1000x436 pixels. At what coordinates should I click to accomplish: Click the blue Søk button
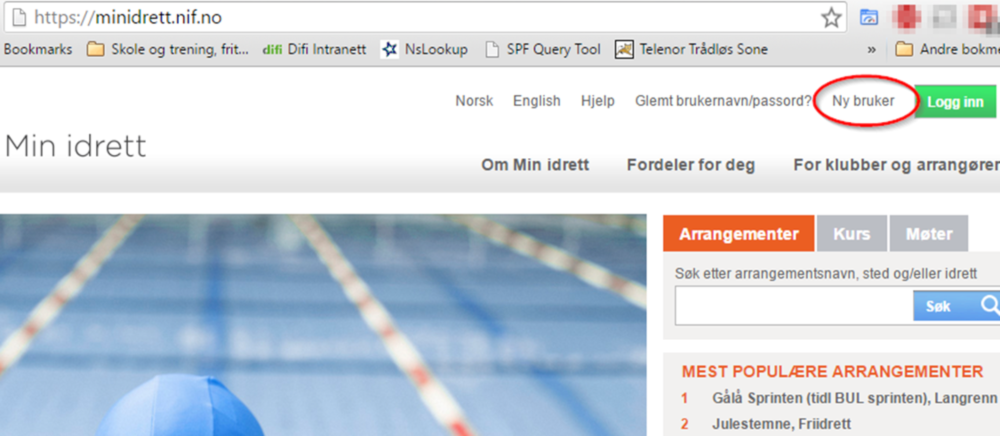tap(957, 306)
